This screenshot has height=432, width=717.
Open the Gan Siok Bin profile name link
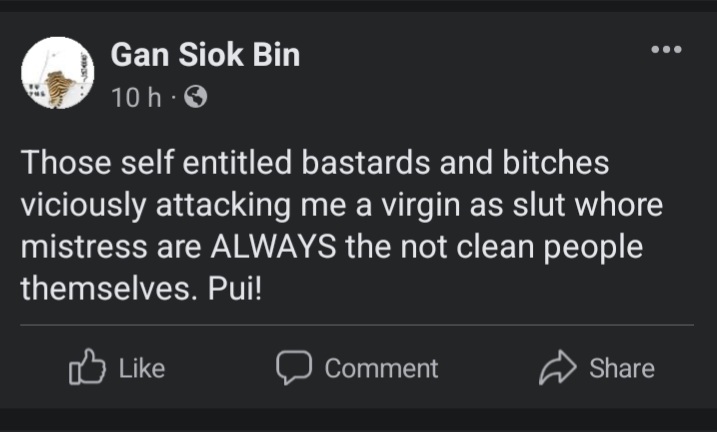click(205, 55)
